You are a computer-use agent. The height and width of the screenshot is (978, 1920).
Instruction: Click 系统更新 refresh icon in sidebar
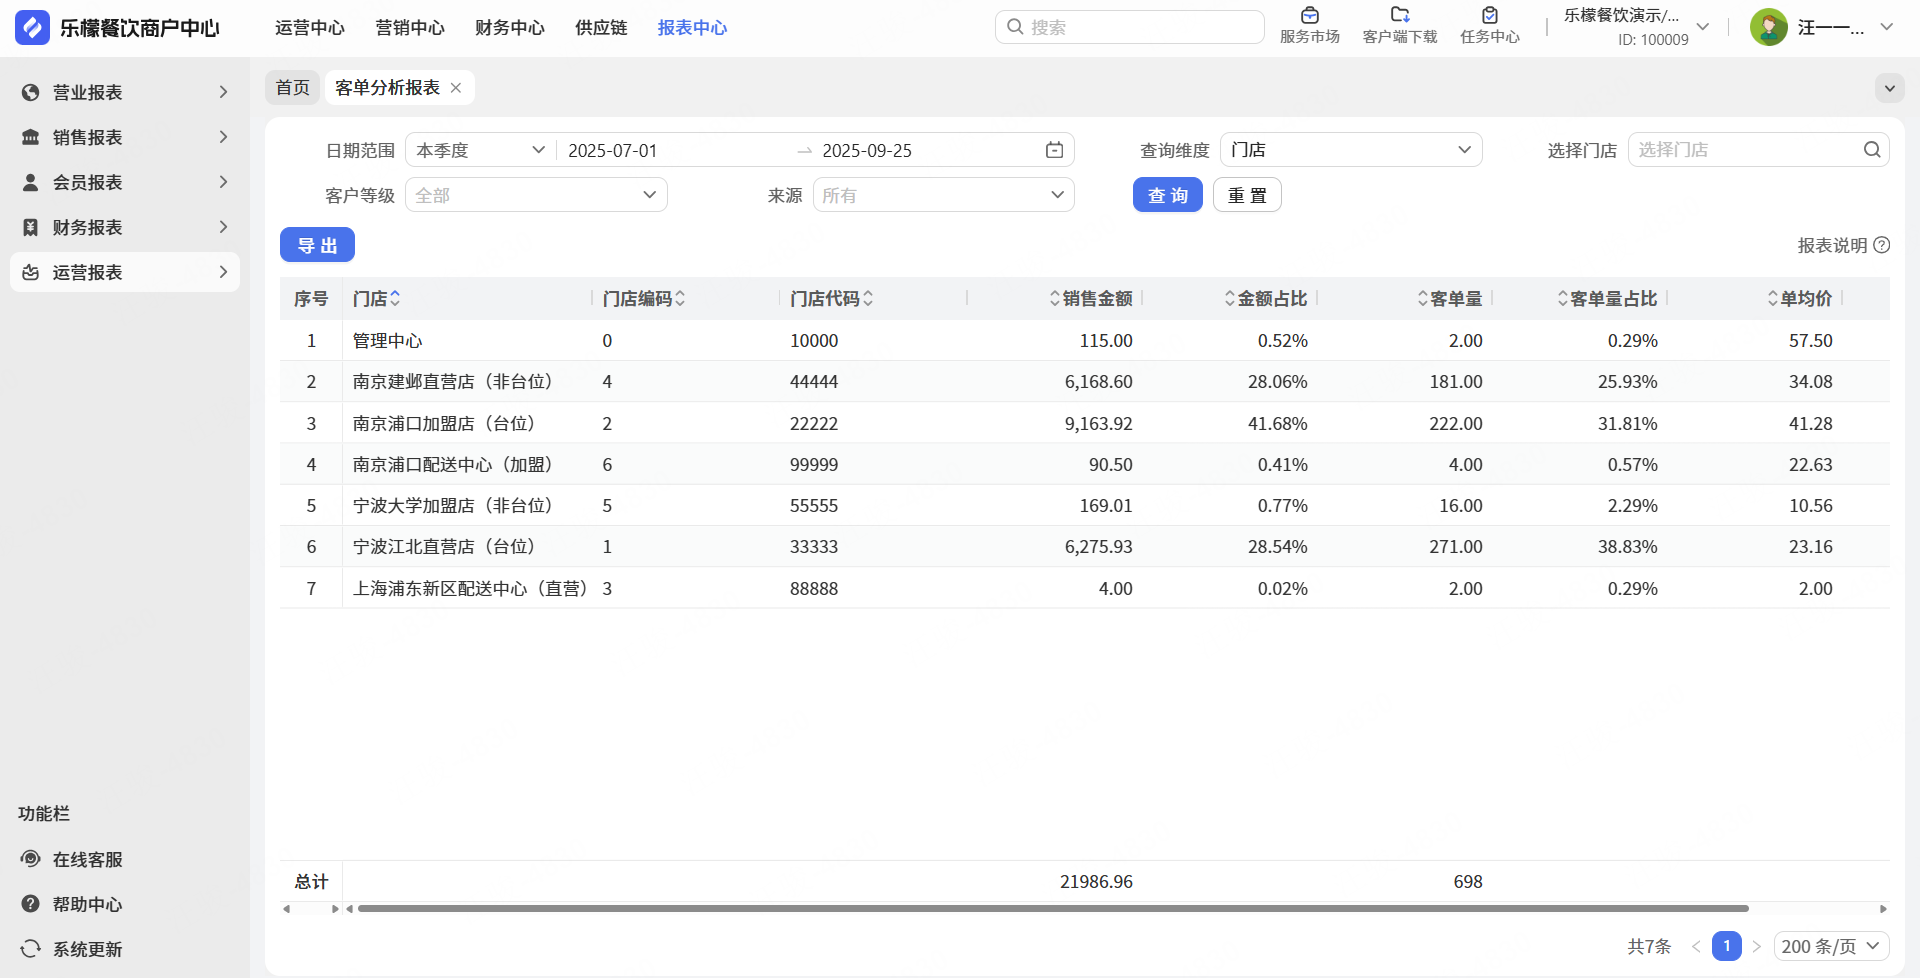tap(31, 949)
